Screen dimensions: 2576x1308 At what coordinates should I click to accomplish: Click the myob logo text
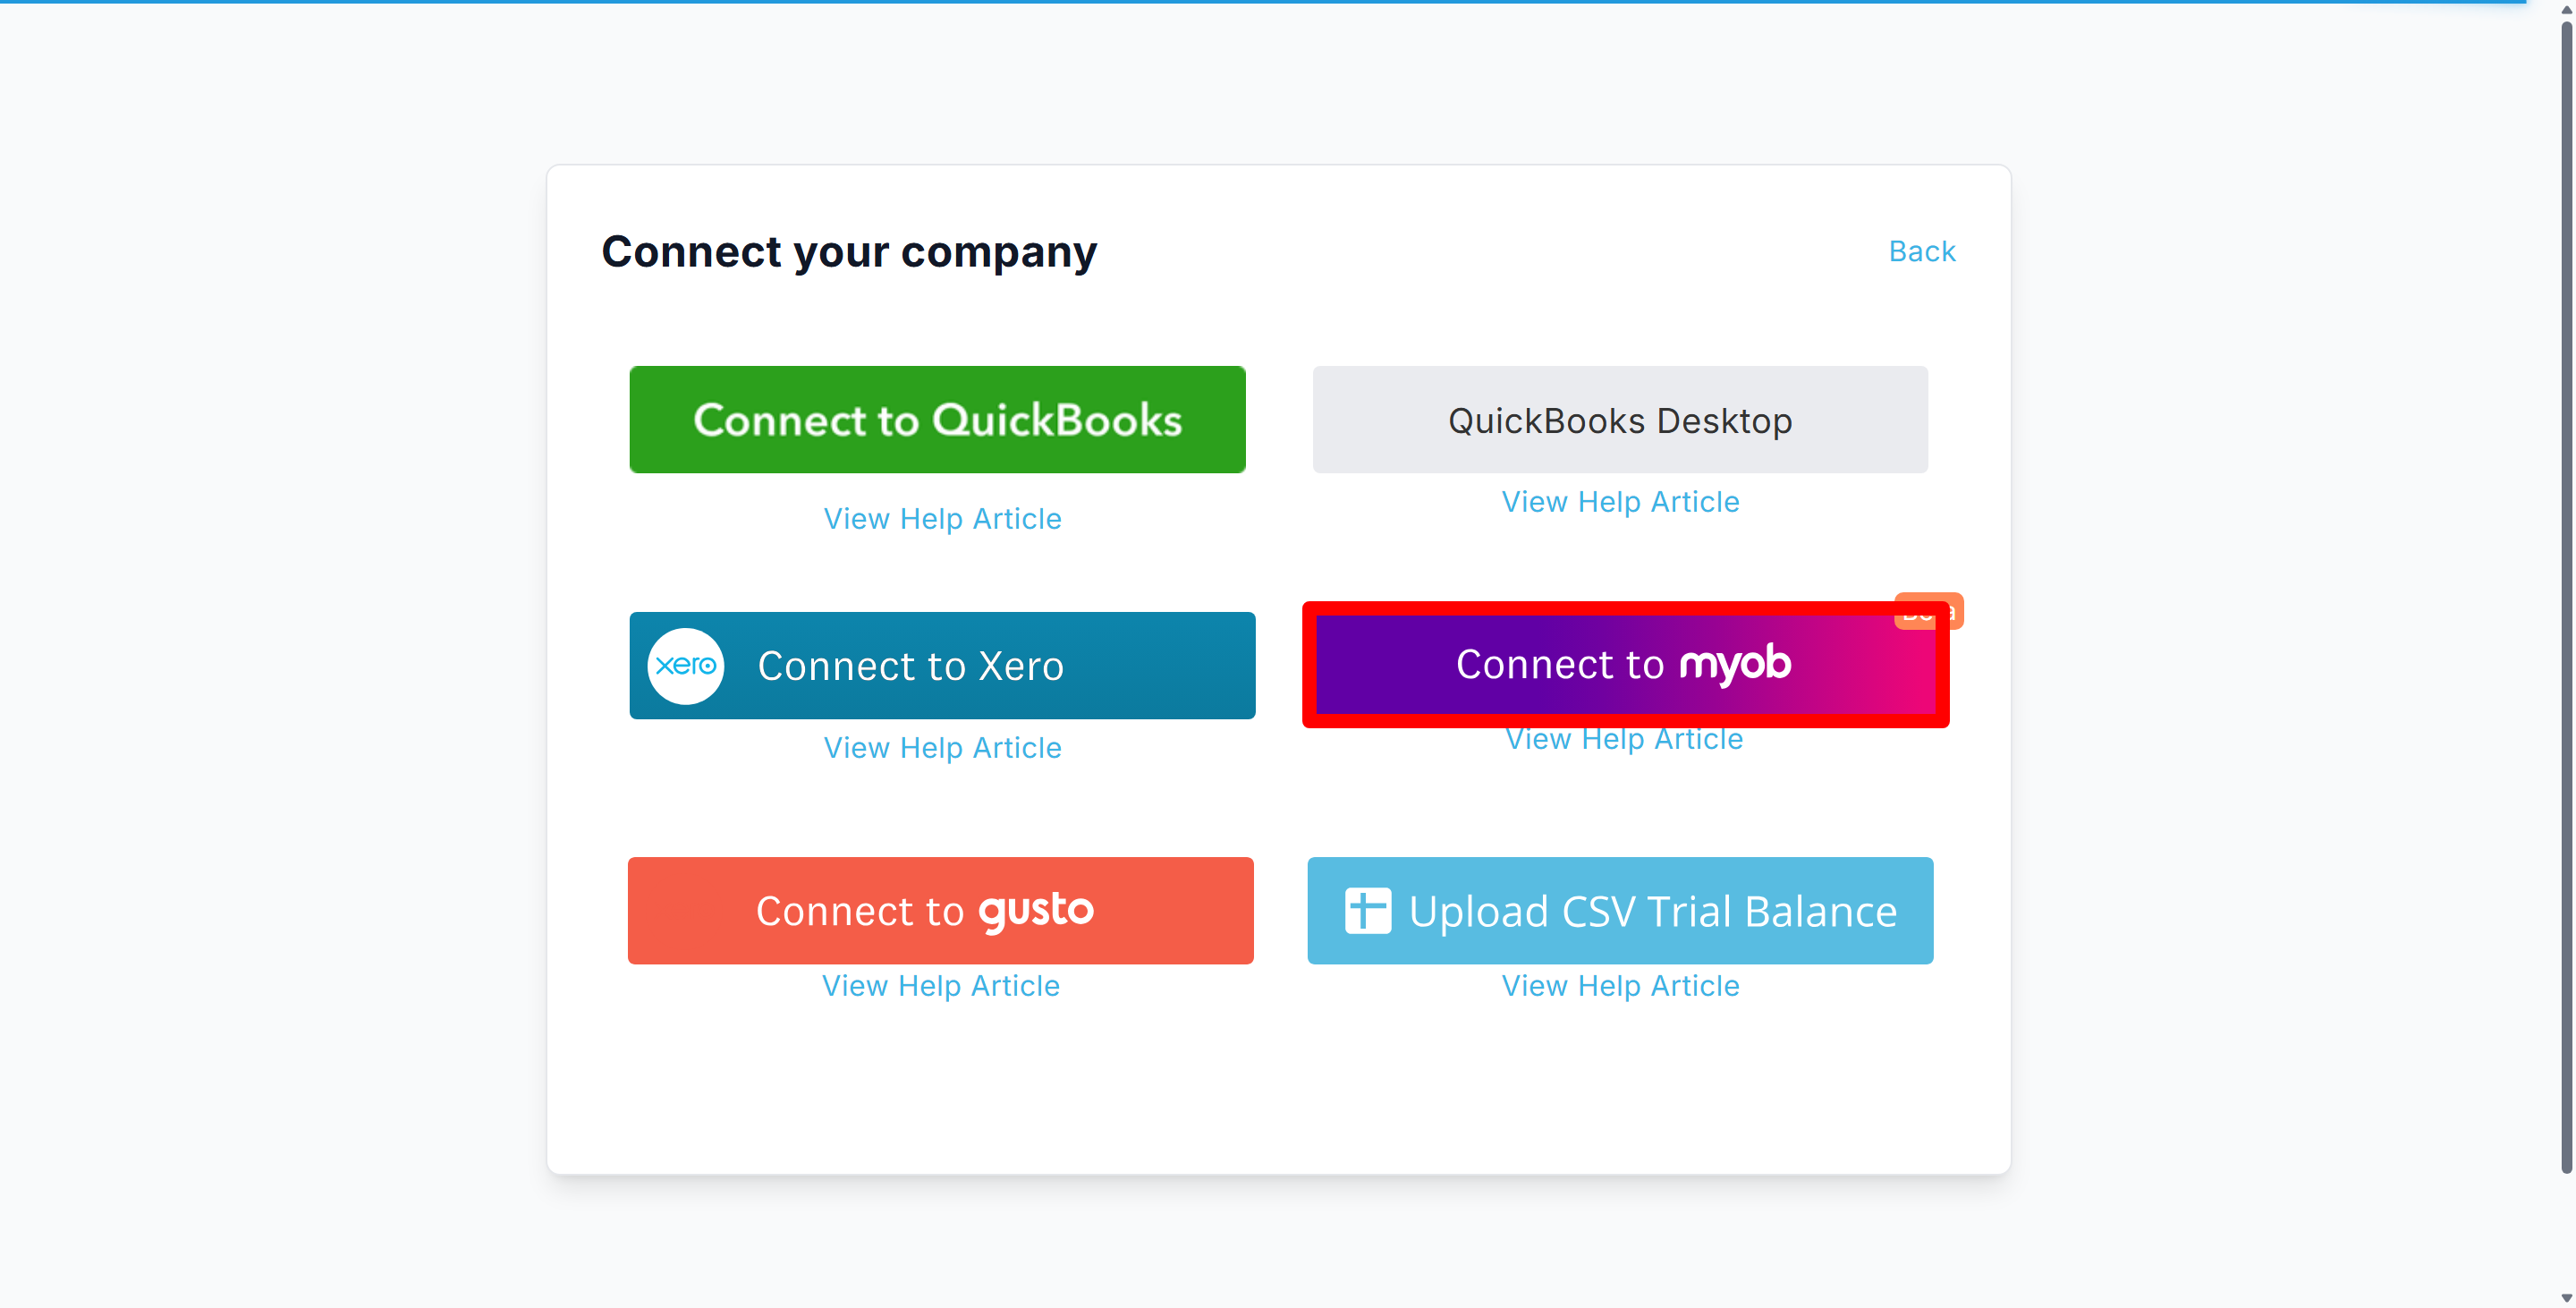(1734, 664)
